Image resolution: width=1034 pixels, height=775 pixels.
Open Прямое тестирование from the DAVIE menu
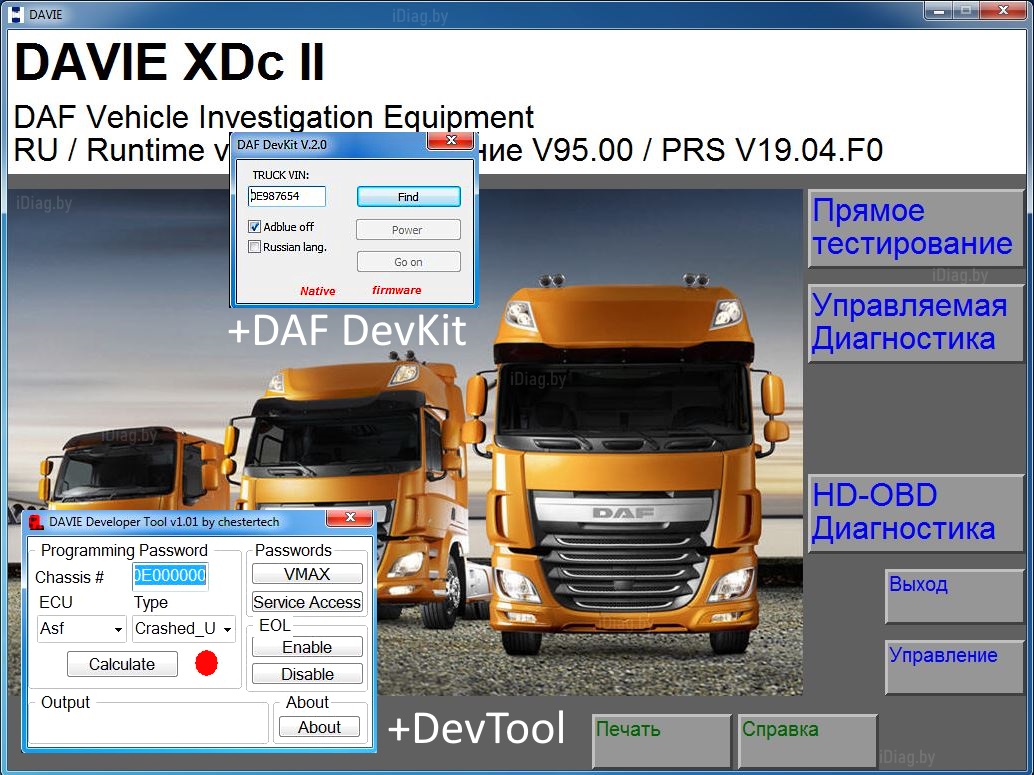915,228
